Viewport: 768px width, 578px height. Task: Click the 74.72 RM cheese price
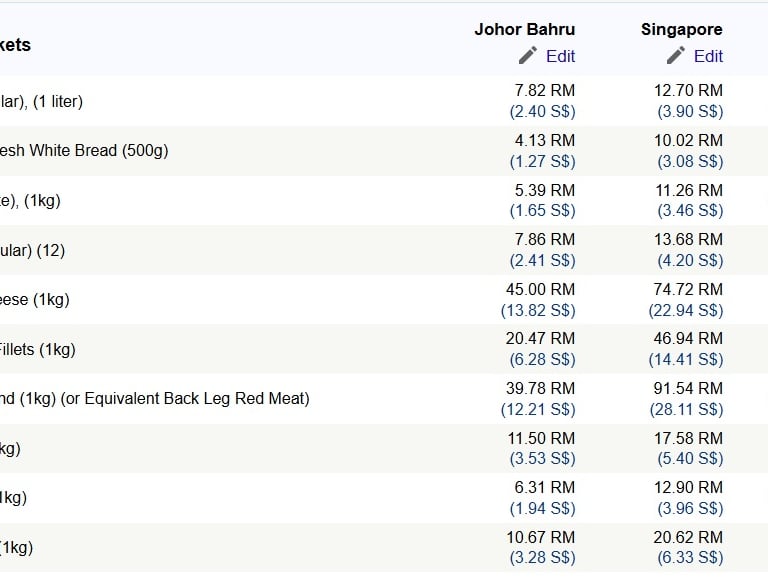[688, 289]
